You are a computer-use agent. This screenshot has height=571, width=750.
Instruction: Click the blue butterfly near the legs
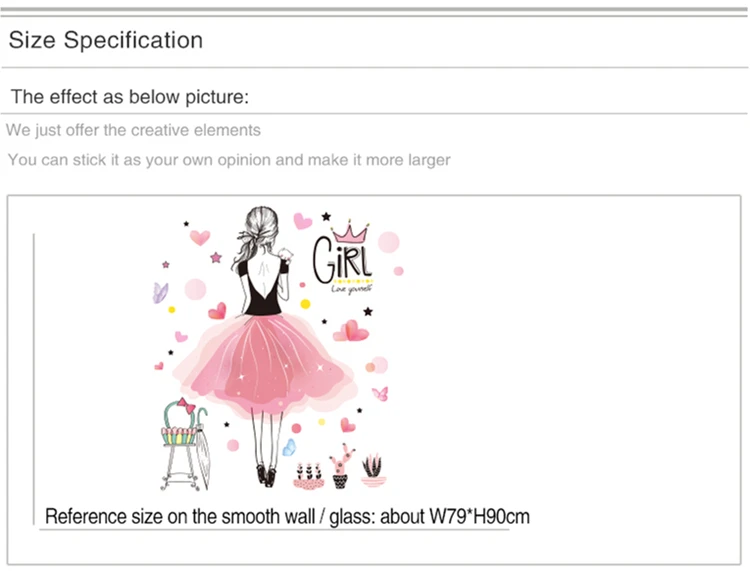coord(289,448)
